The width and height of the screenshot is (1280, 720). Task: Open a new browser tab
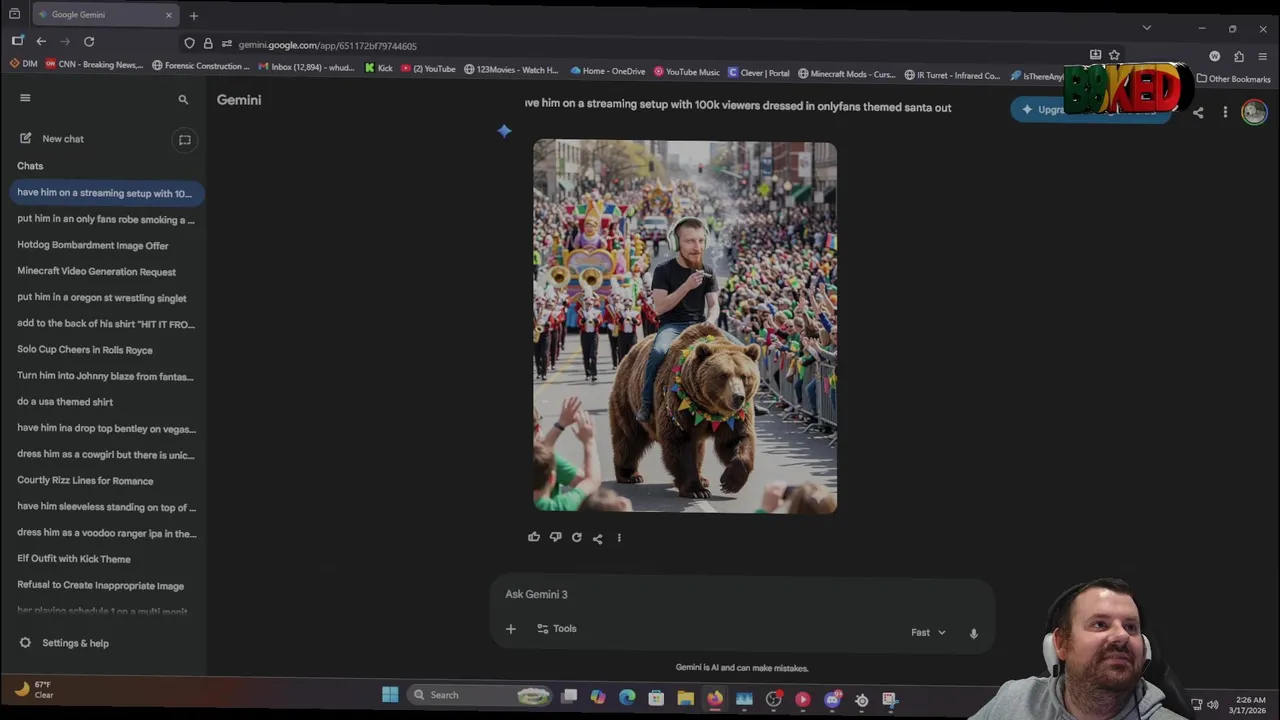click(194, 15)
